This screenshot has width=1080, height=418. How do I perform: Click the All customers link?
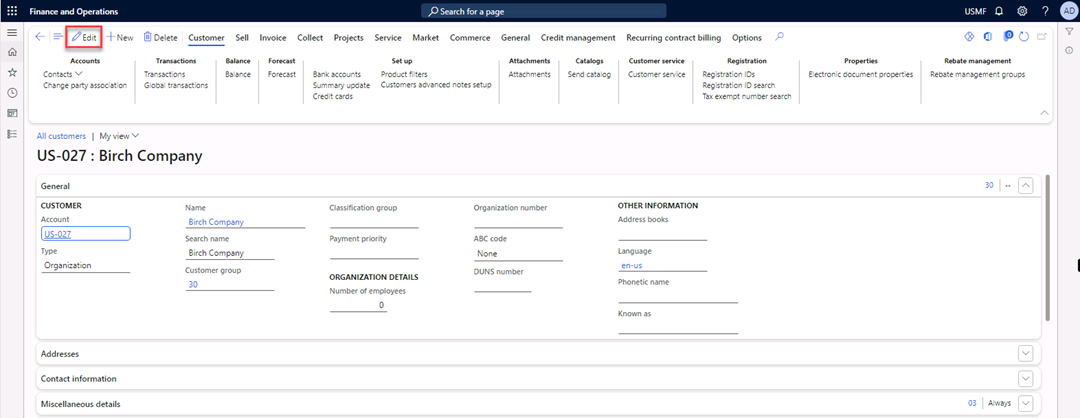(61, 136)
